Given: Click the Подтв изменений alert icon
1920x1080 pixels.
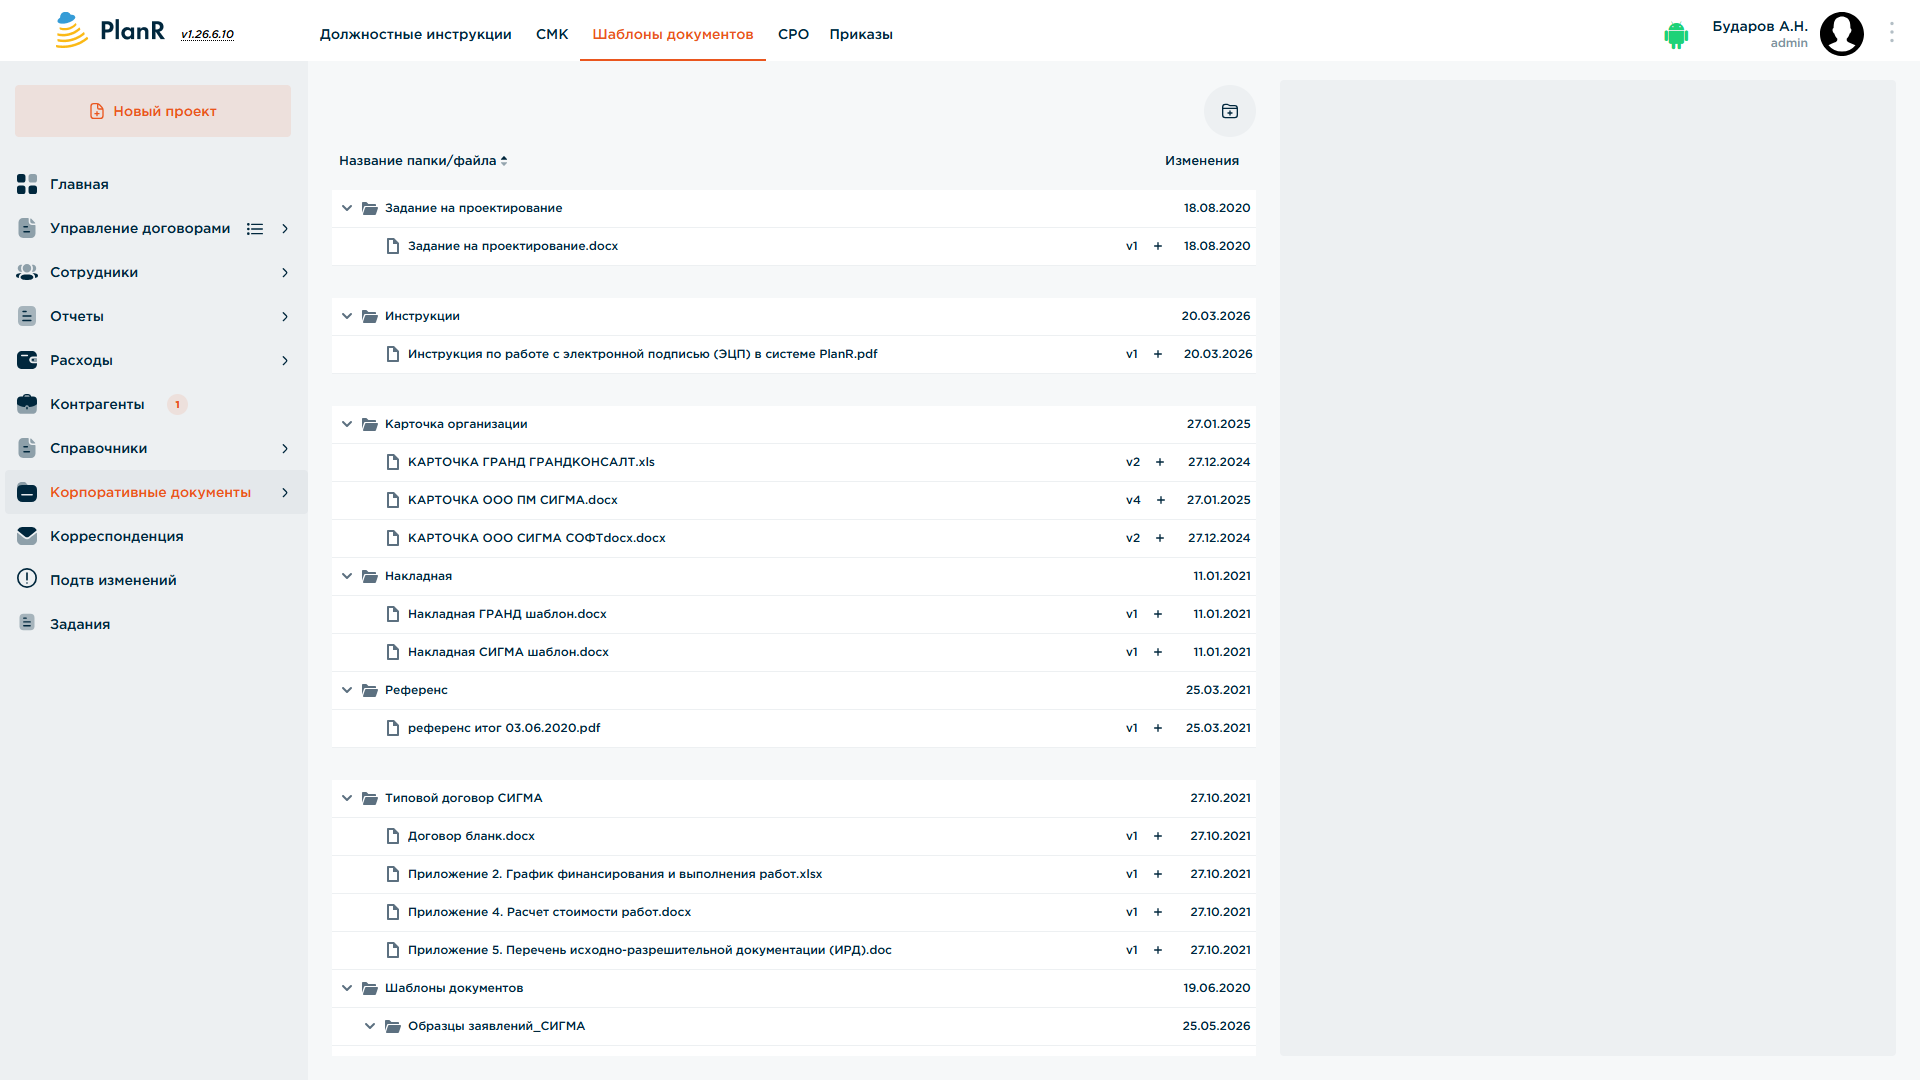Looking at the screenshot, I should [x=27, y=579].
